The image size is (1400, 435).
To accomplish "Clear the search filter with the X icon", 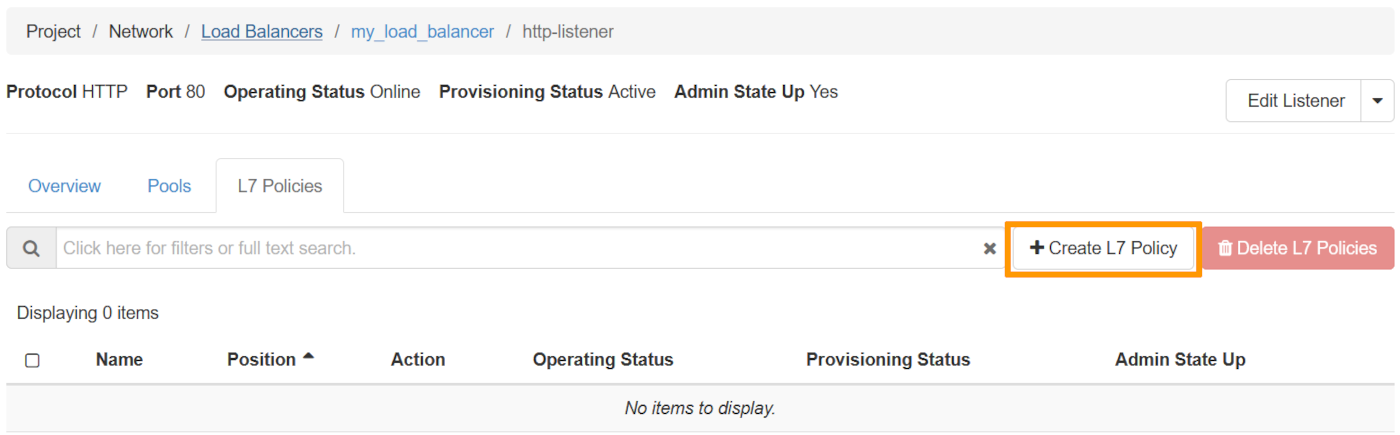I will (989, 248).
